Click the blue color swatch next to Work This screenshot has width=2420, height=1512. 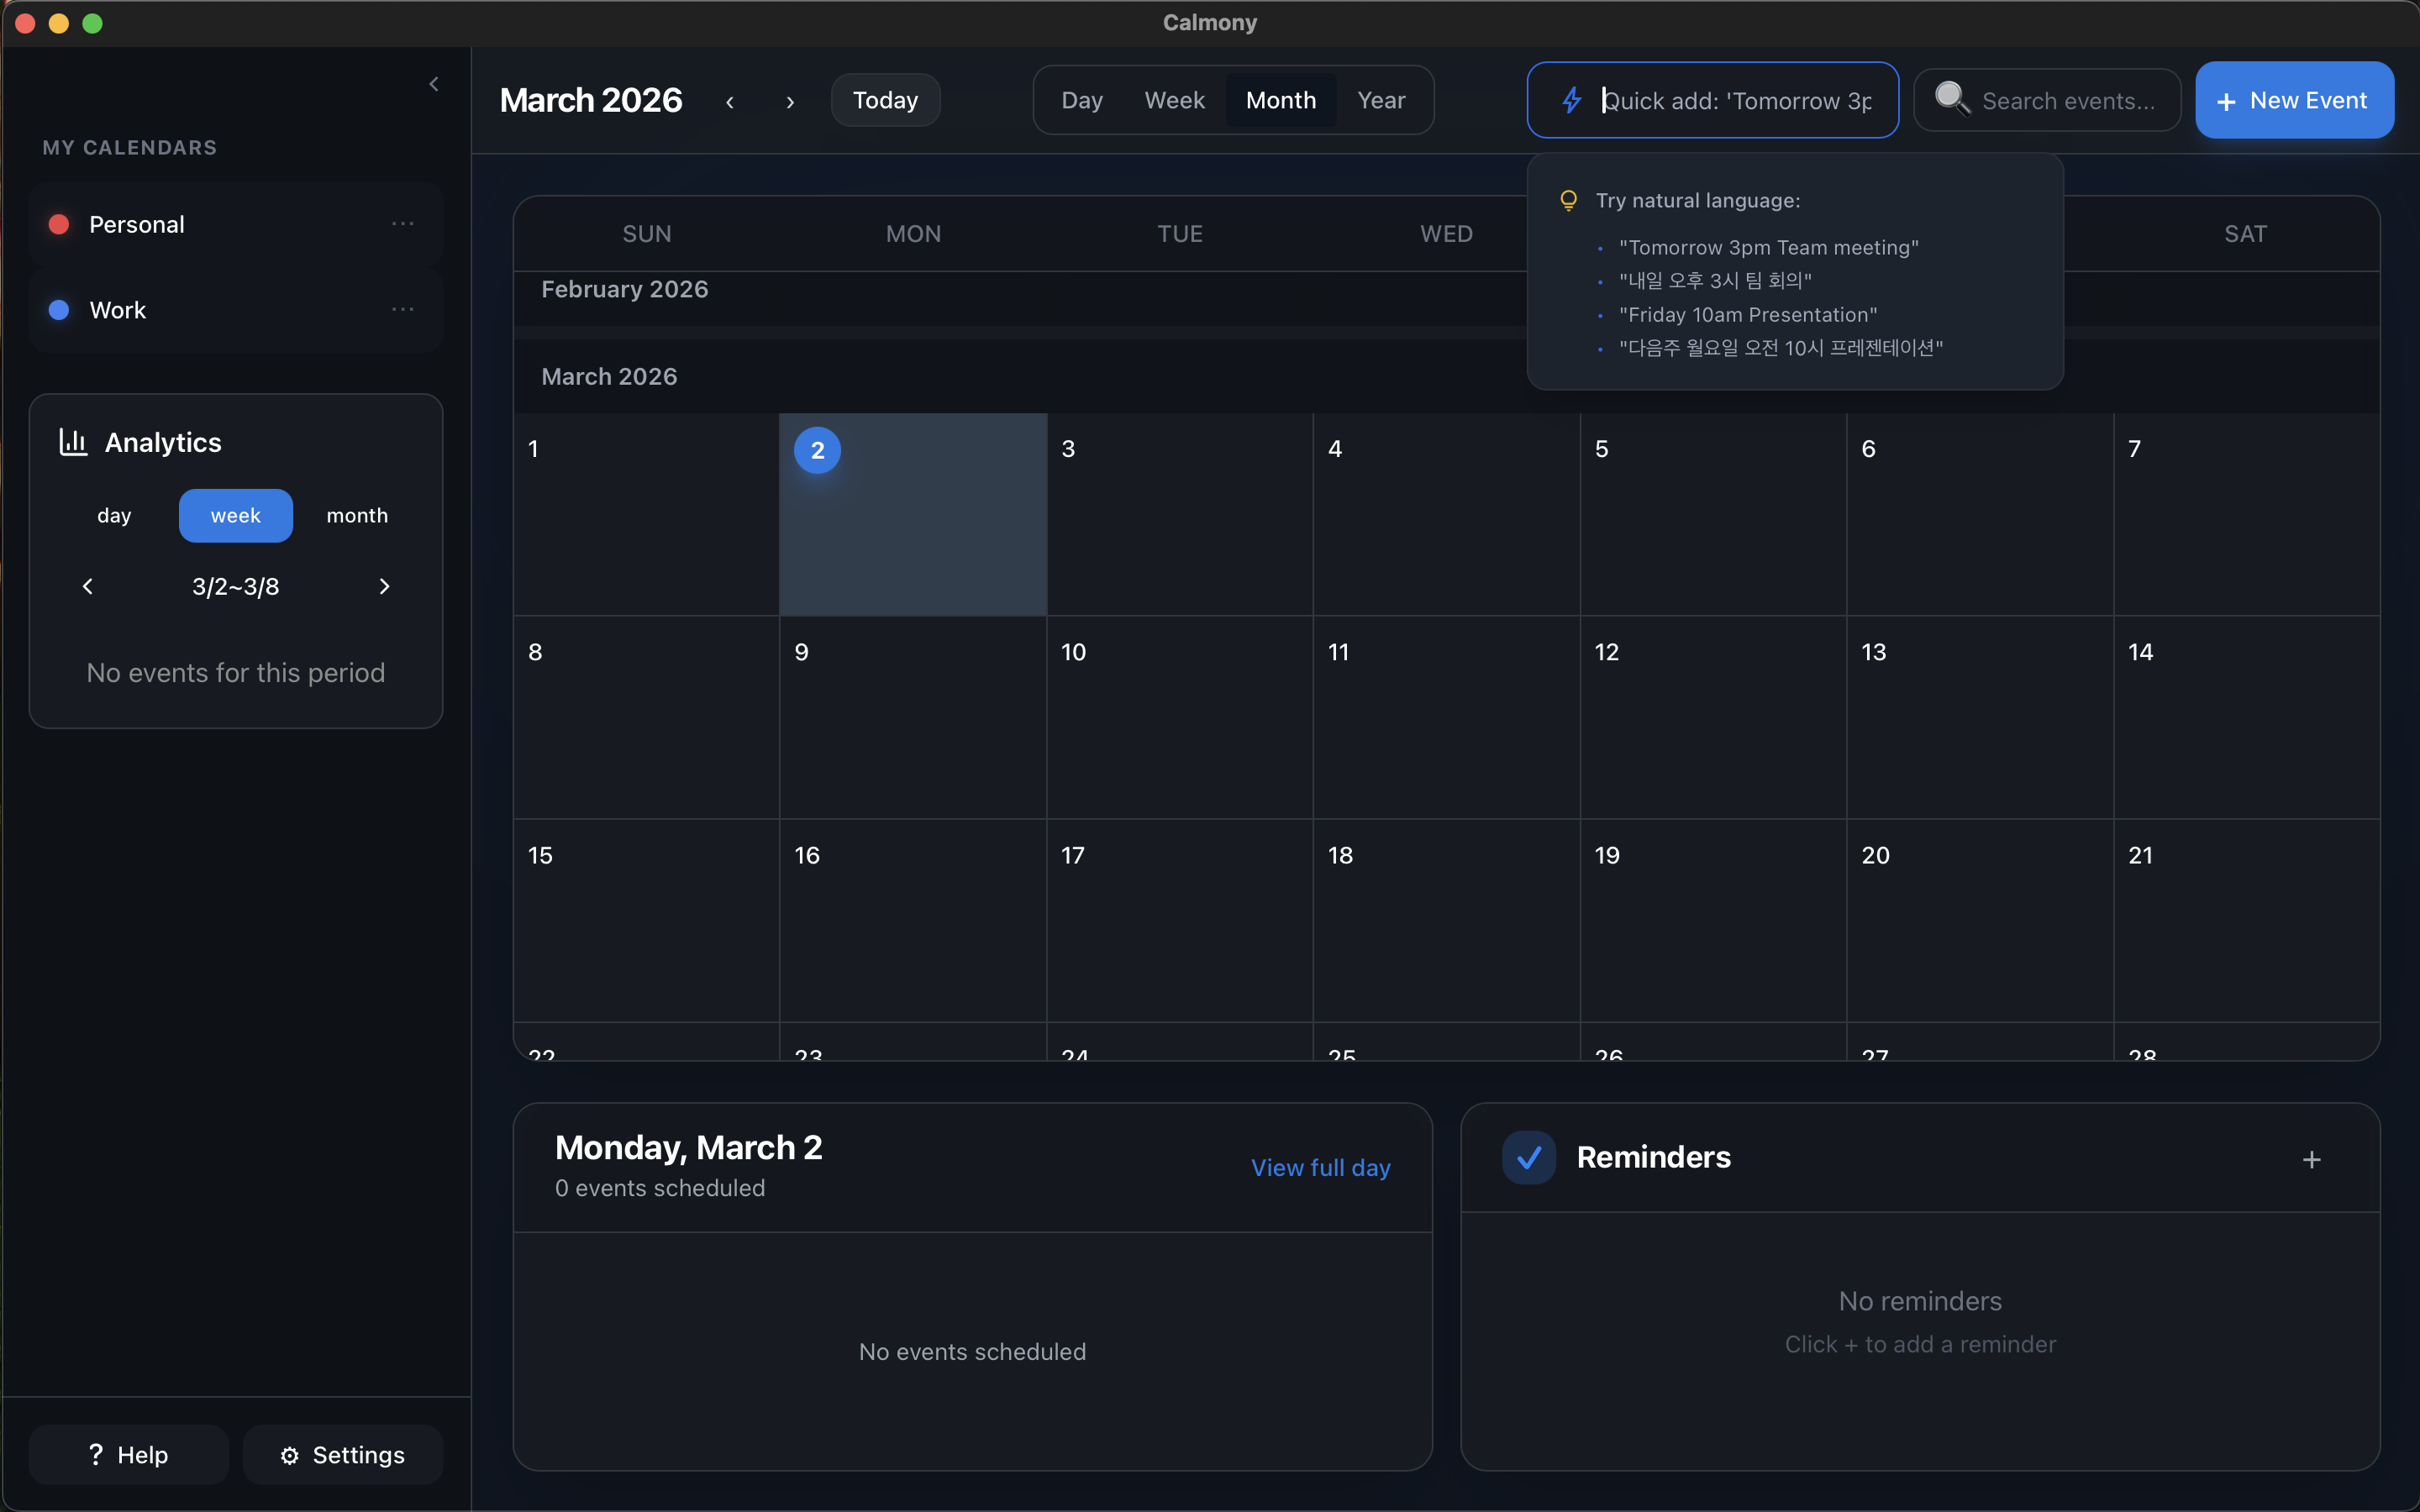[x=57, y=309]
